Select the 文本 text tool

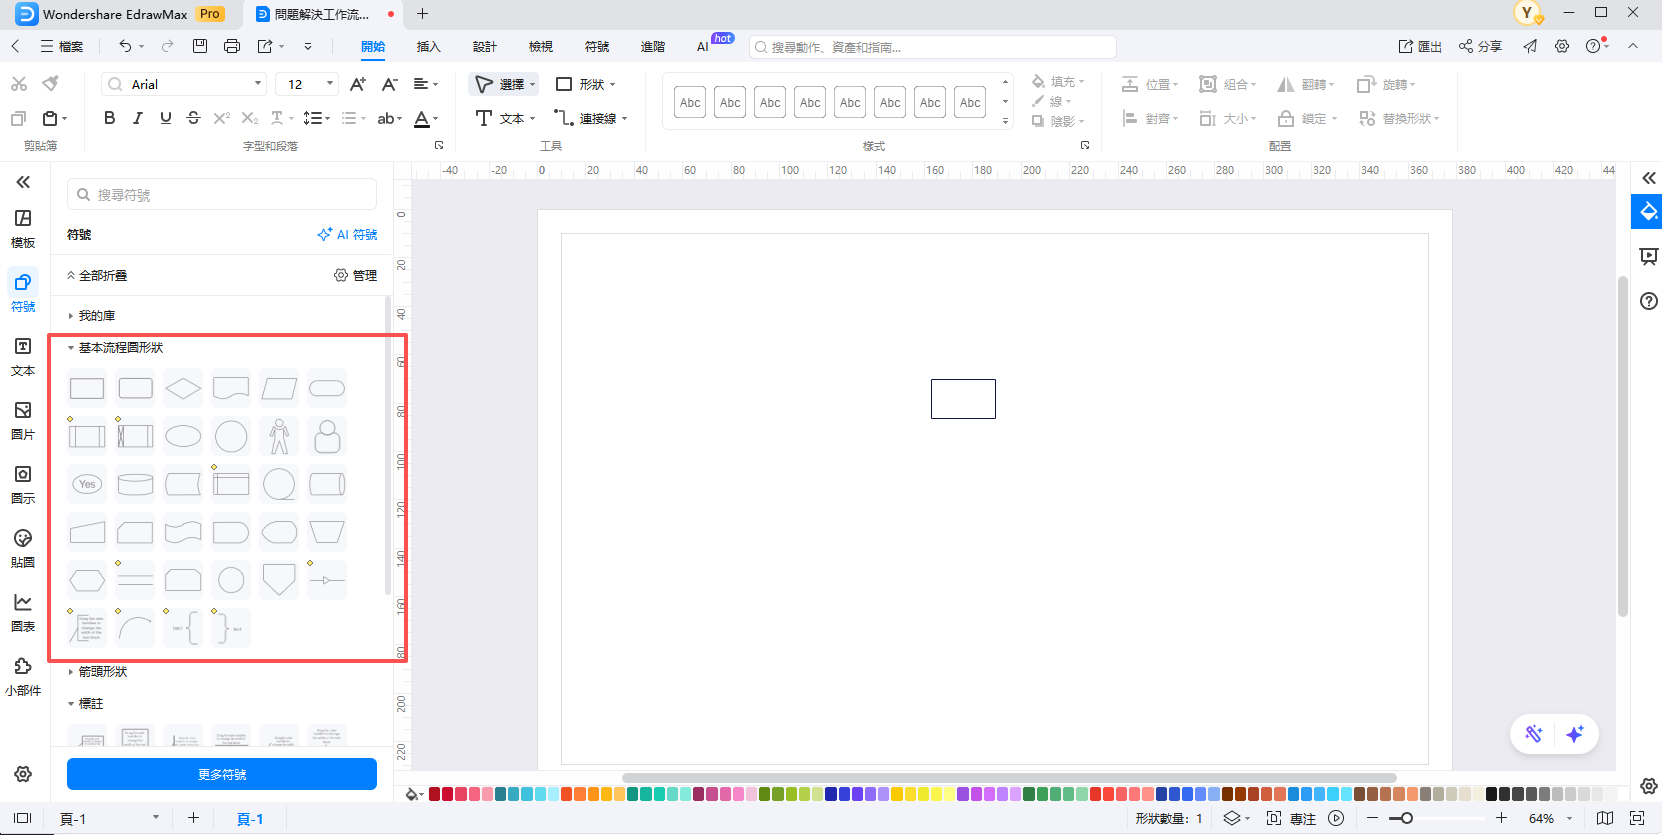pyautogui.click(x=504, y=118)
